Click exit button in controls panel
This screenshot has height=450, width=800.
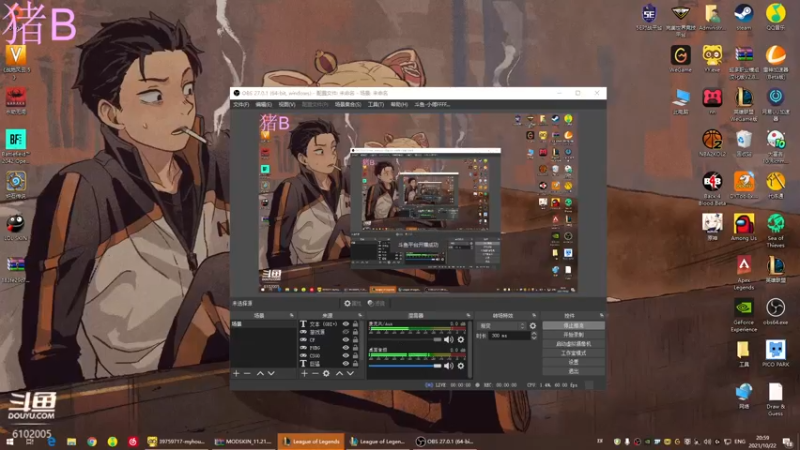[x=573, y=371]
